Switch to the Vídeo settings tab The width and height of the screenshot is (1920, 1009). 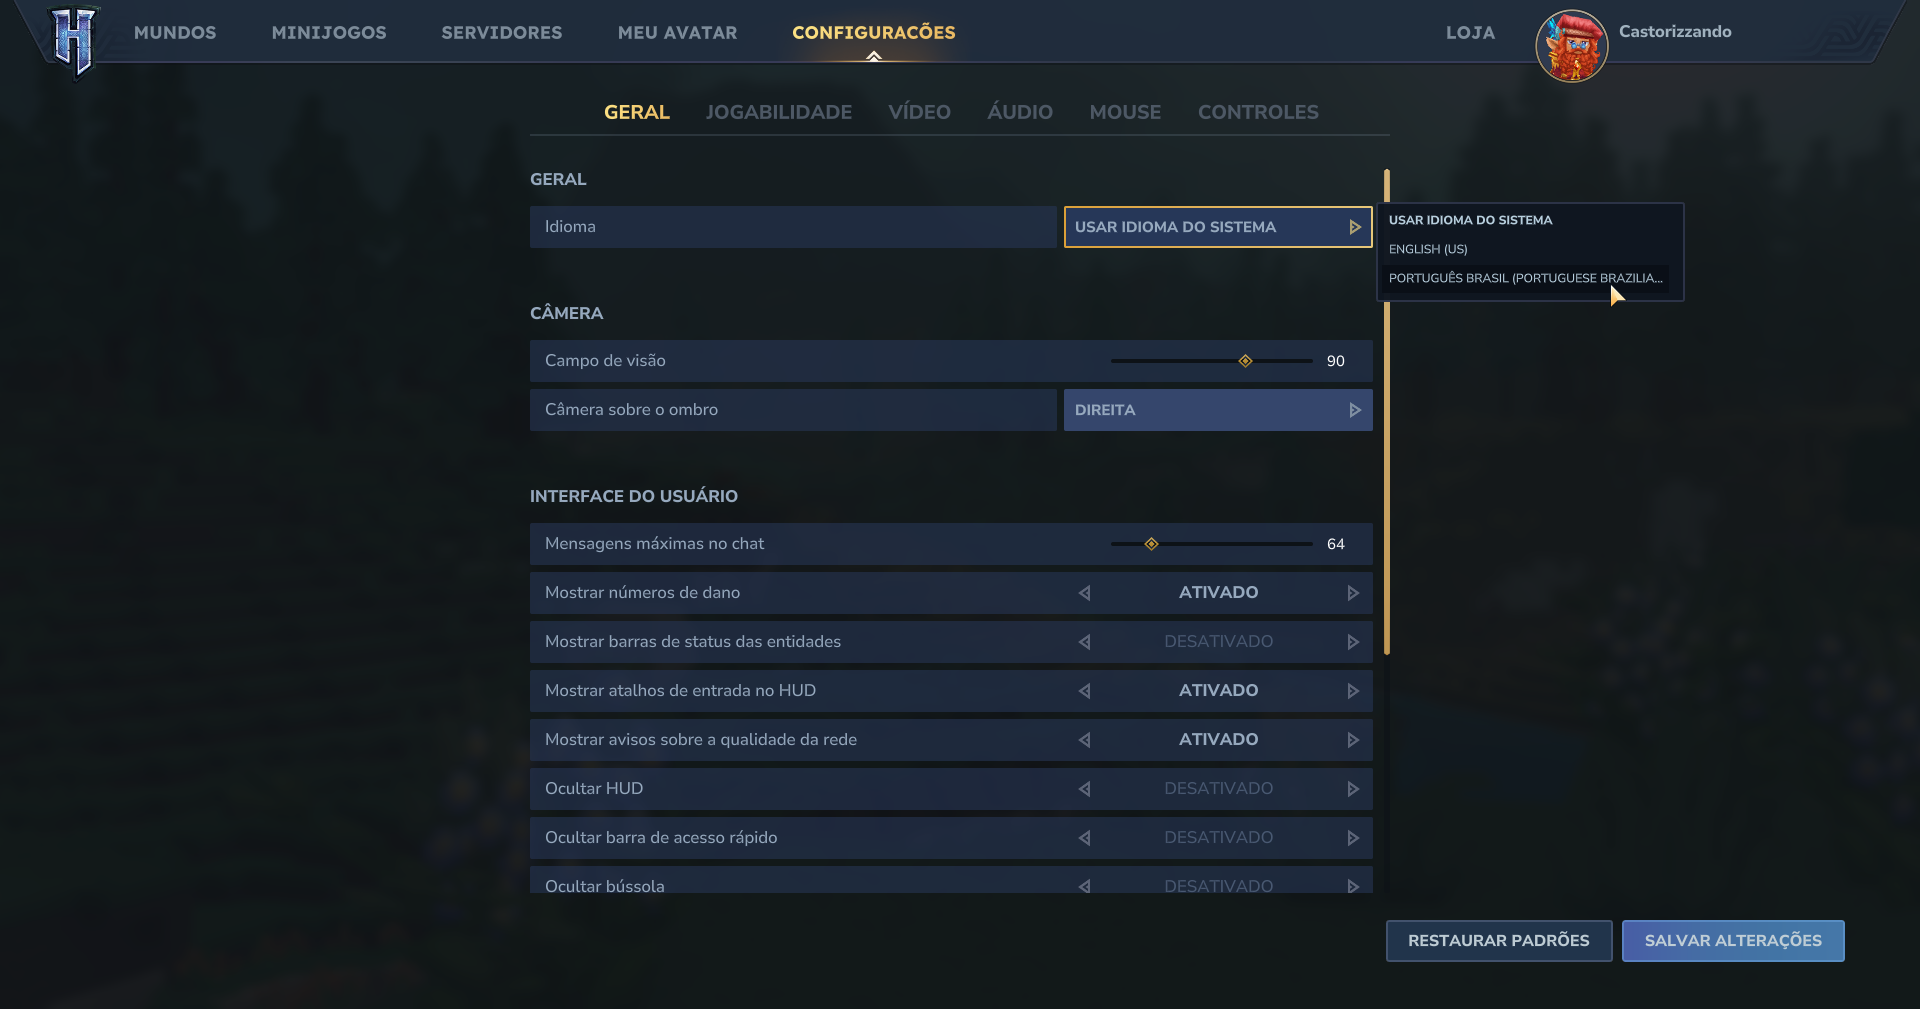[919, 112]
